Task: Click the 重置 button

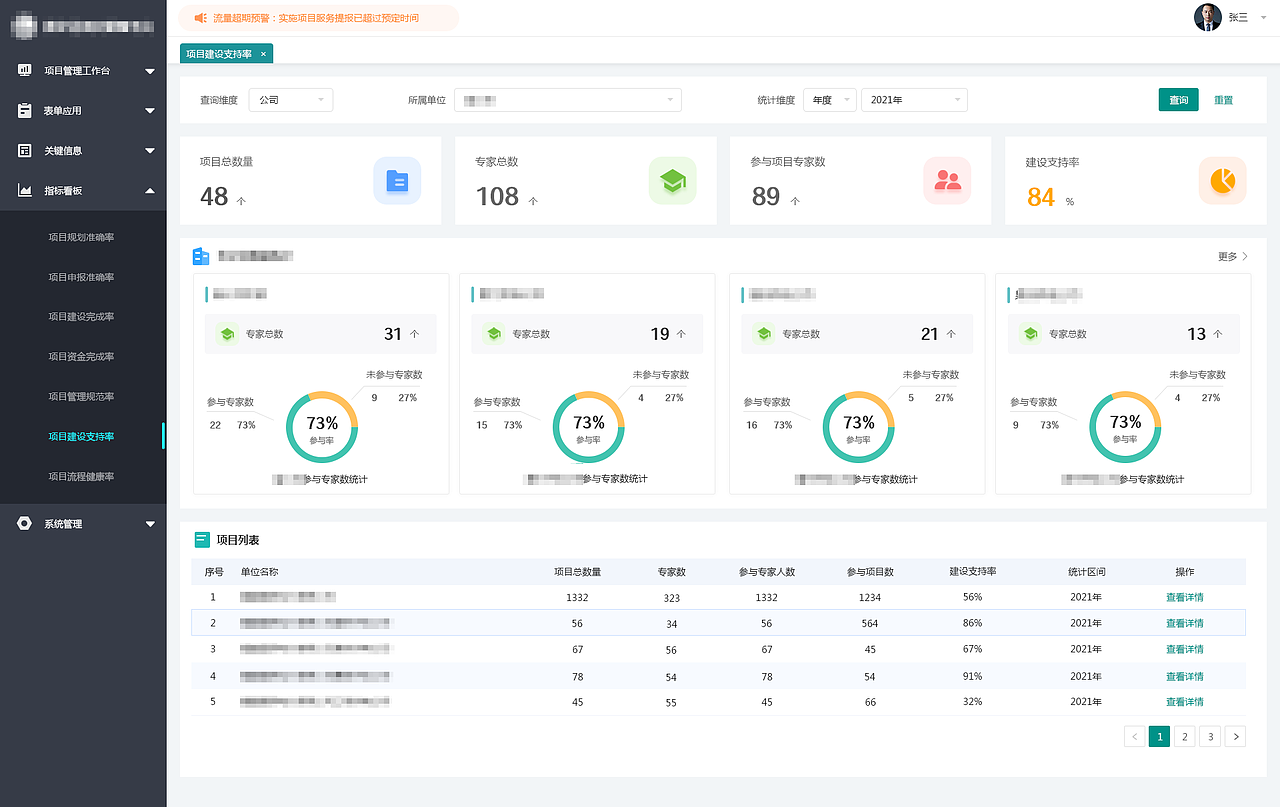Action: pos(1223,100)
